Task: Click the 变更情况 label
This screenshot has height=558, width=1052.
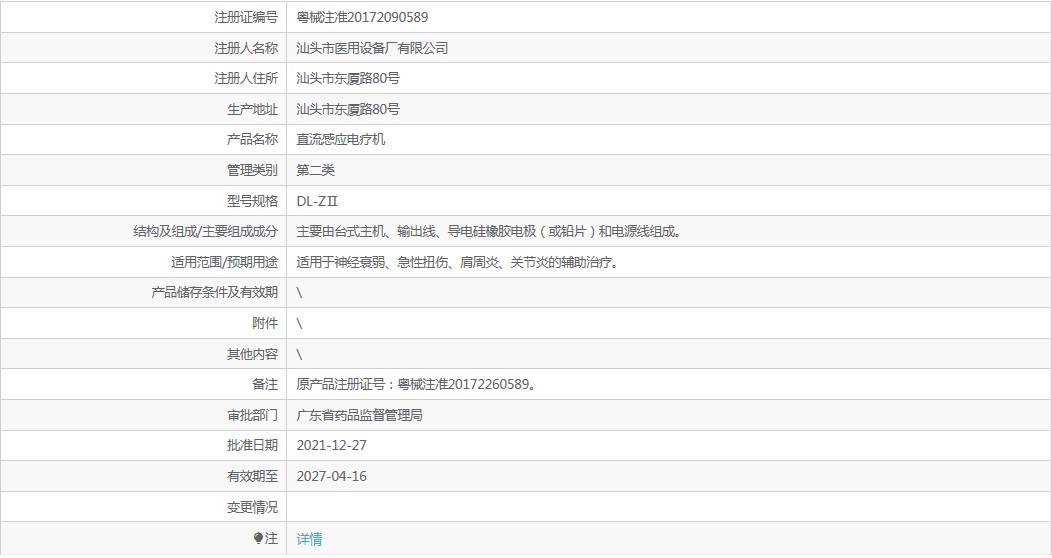Action: coord(252,507)
